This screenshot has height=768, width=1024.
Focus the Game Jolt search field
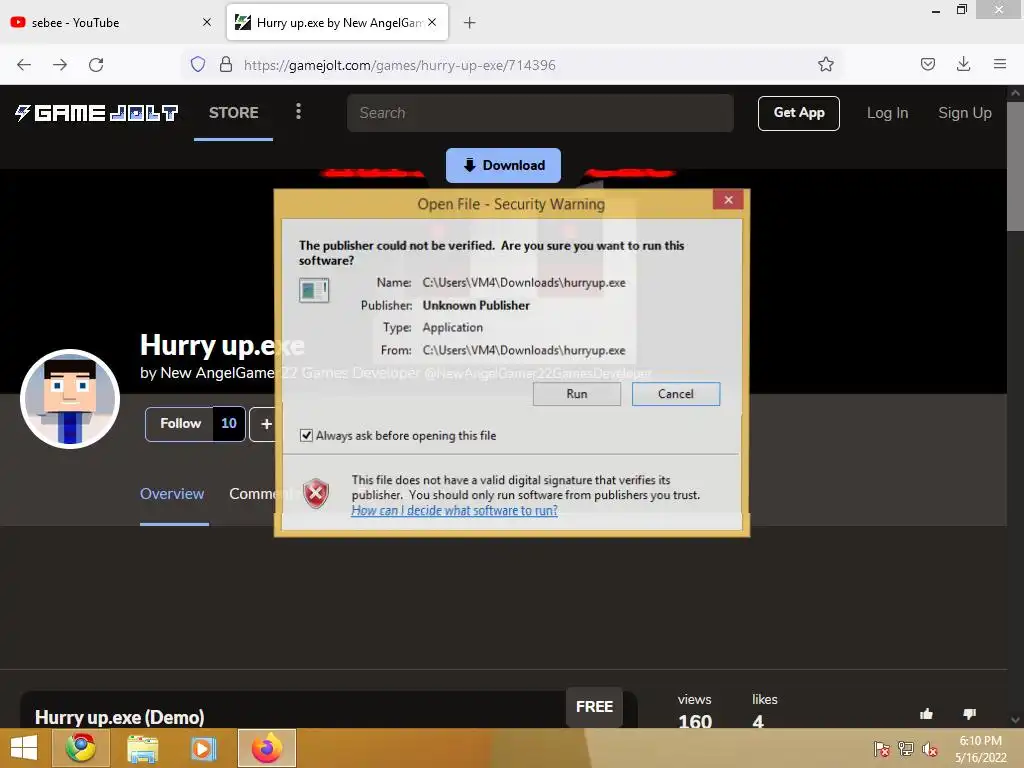540,113
